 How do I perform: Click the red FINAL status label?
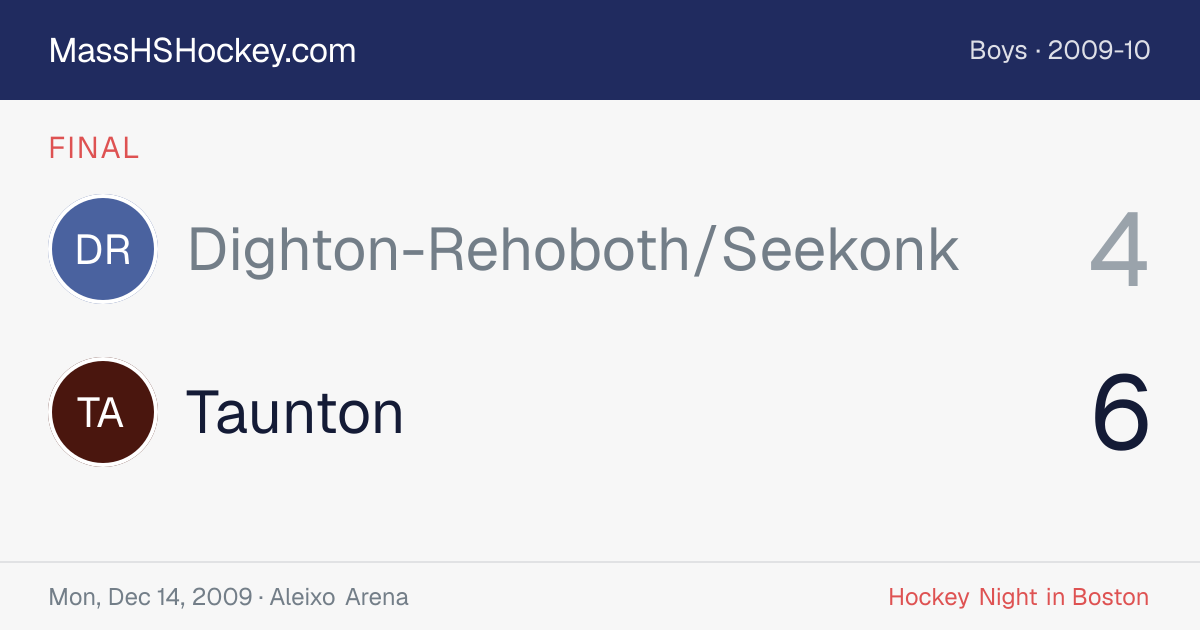coord(94,148)
